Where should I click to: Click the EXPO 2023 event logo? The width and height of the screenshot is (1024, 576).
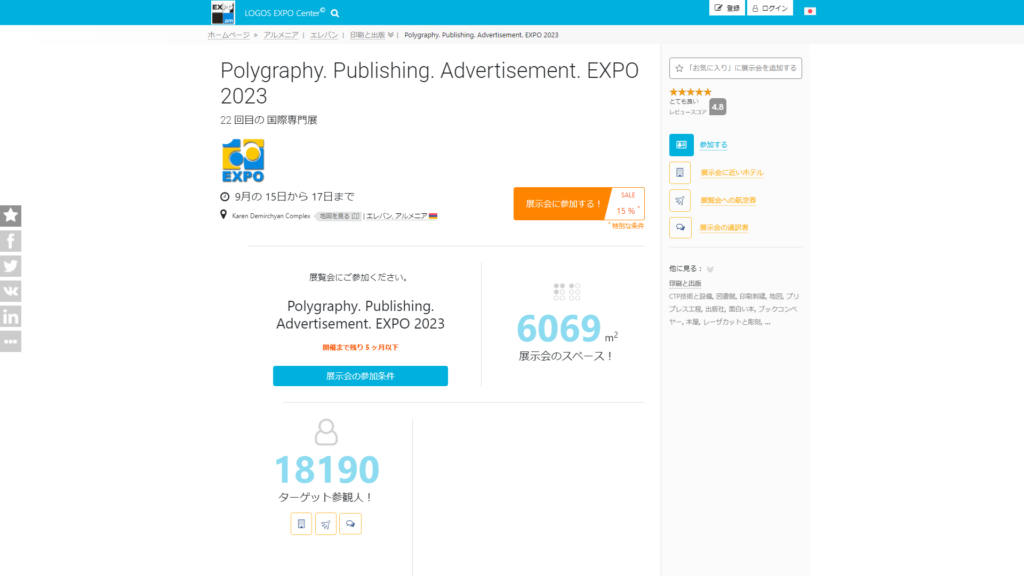pos(244,159)
